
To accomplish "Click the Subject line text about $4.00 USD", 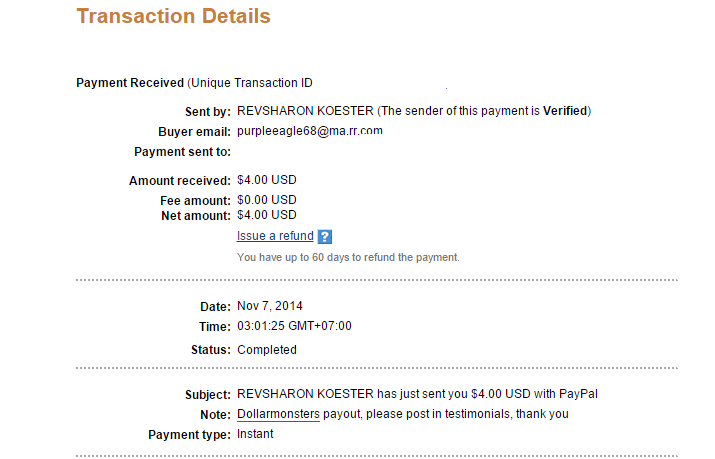I will (403, 394).
